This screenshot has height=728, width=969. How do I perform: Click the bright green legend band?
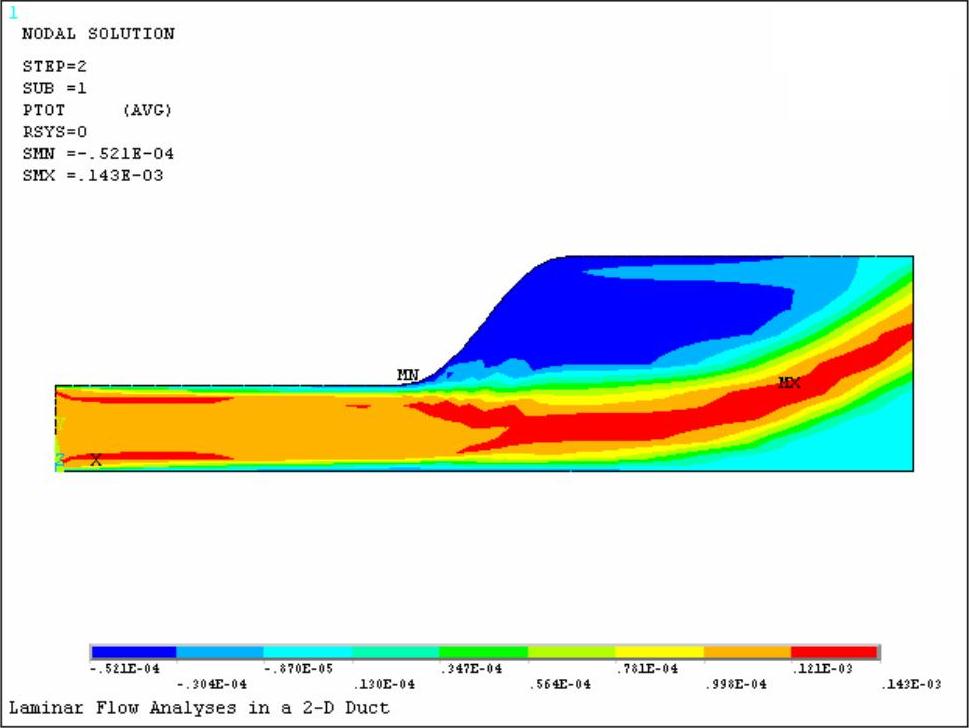tap(484, 652)
